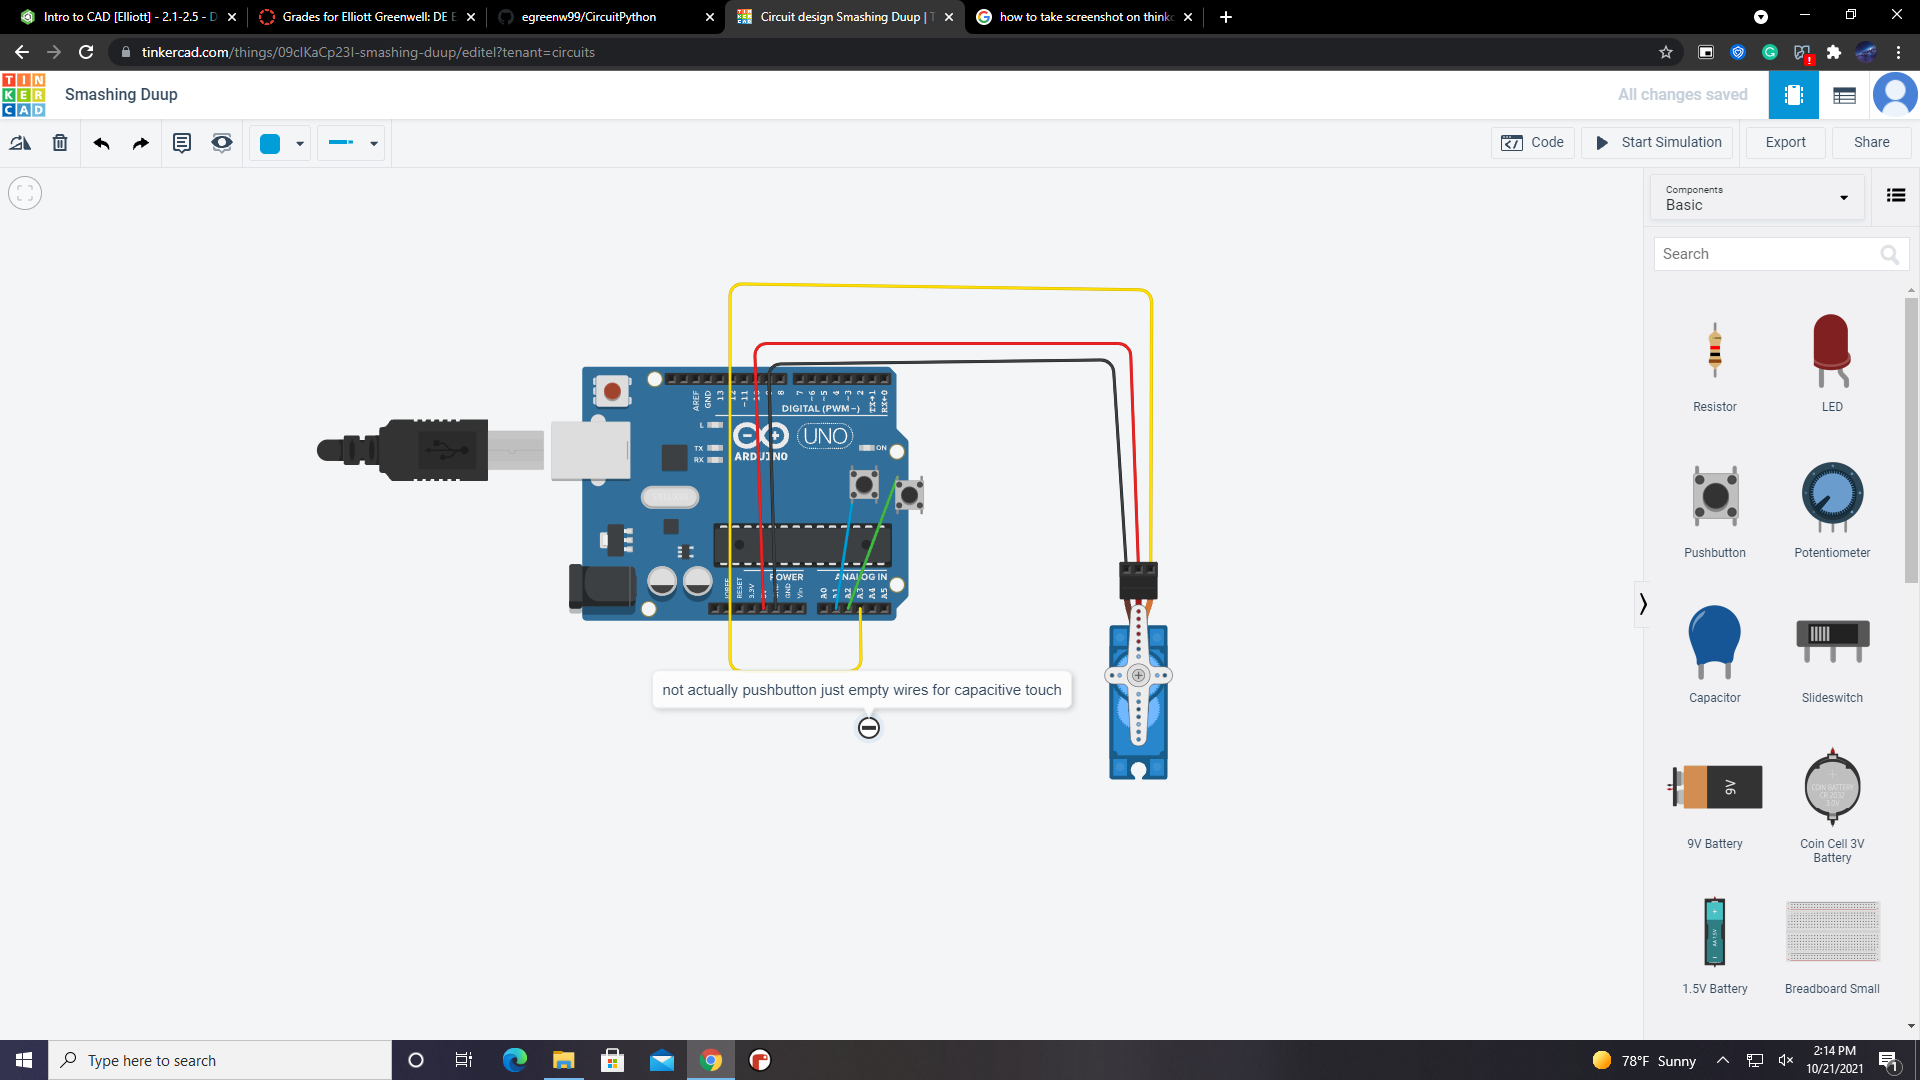
Task: Toggle component list layout icon
Action: pos(1896,196)
